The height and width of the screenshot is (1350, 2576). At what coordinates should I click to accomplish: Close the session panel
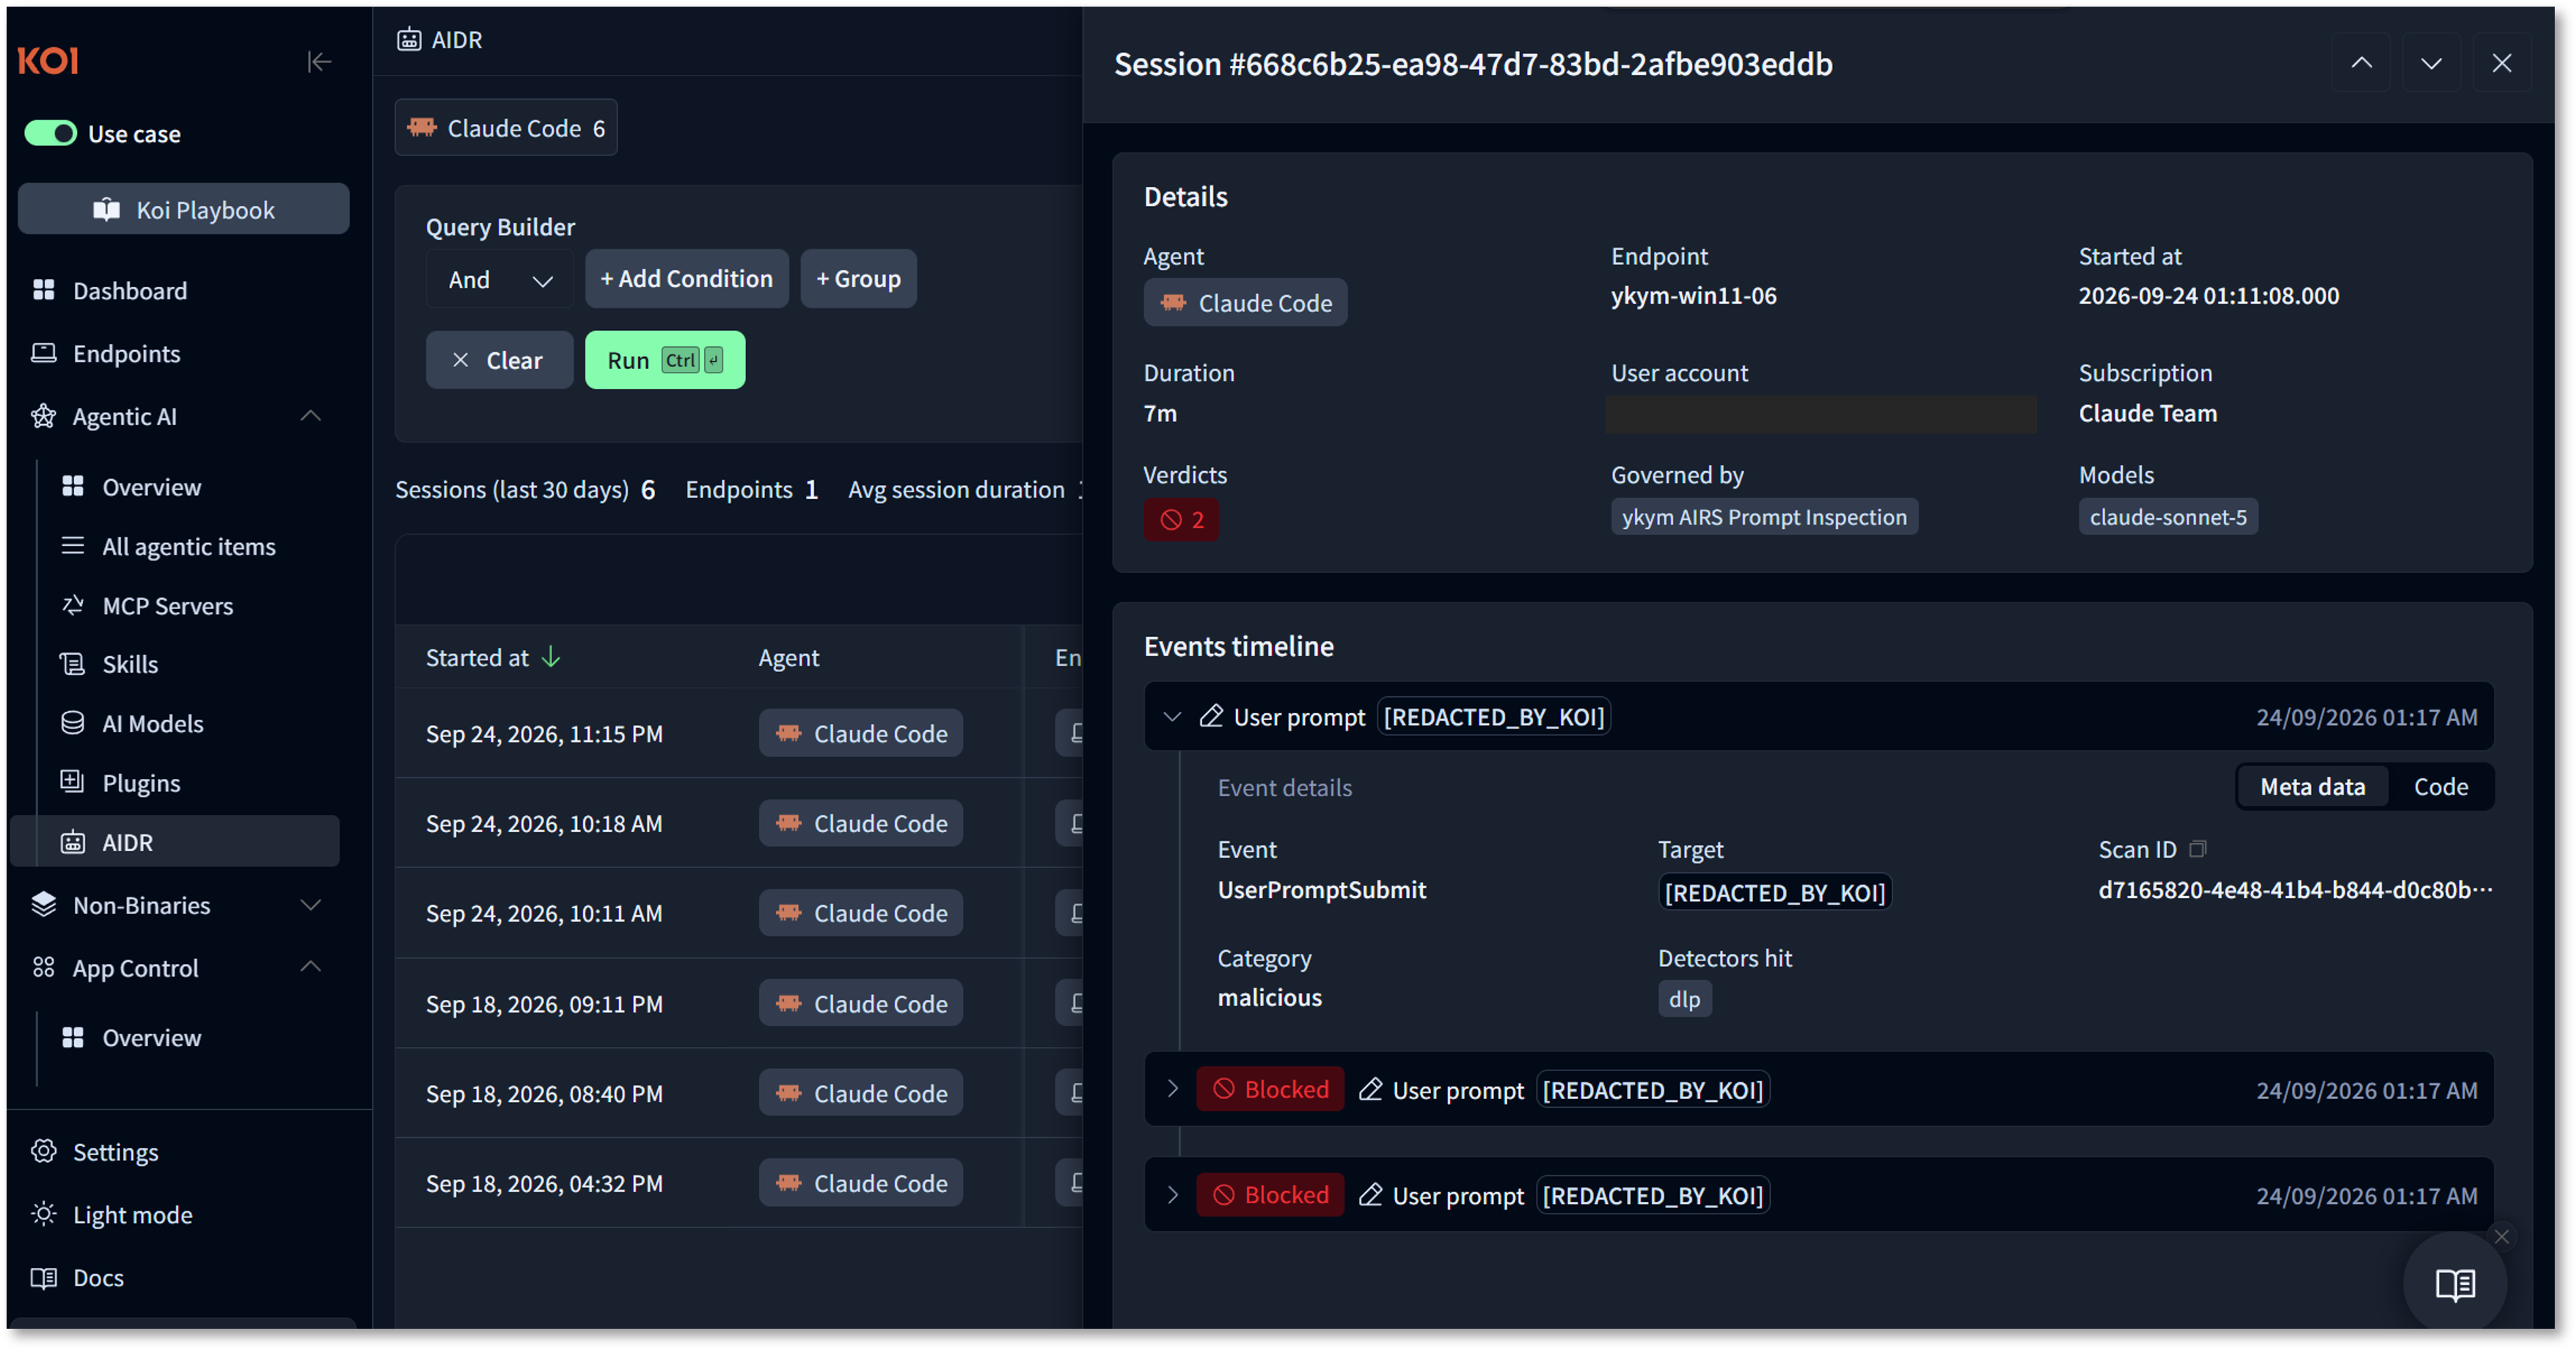[x=2501, y=63]
